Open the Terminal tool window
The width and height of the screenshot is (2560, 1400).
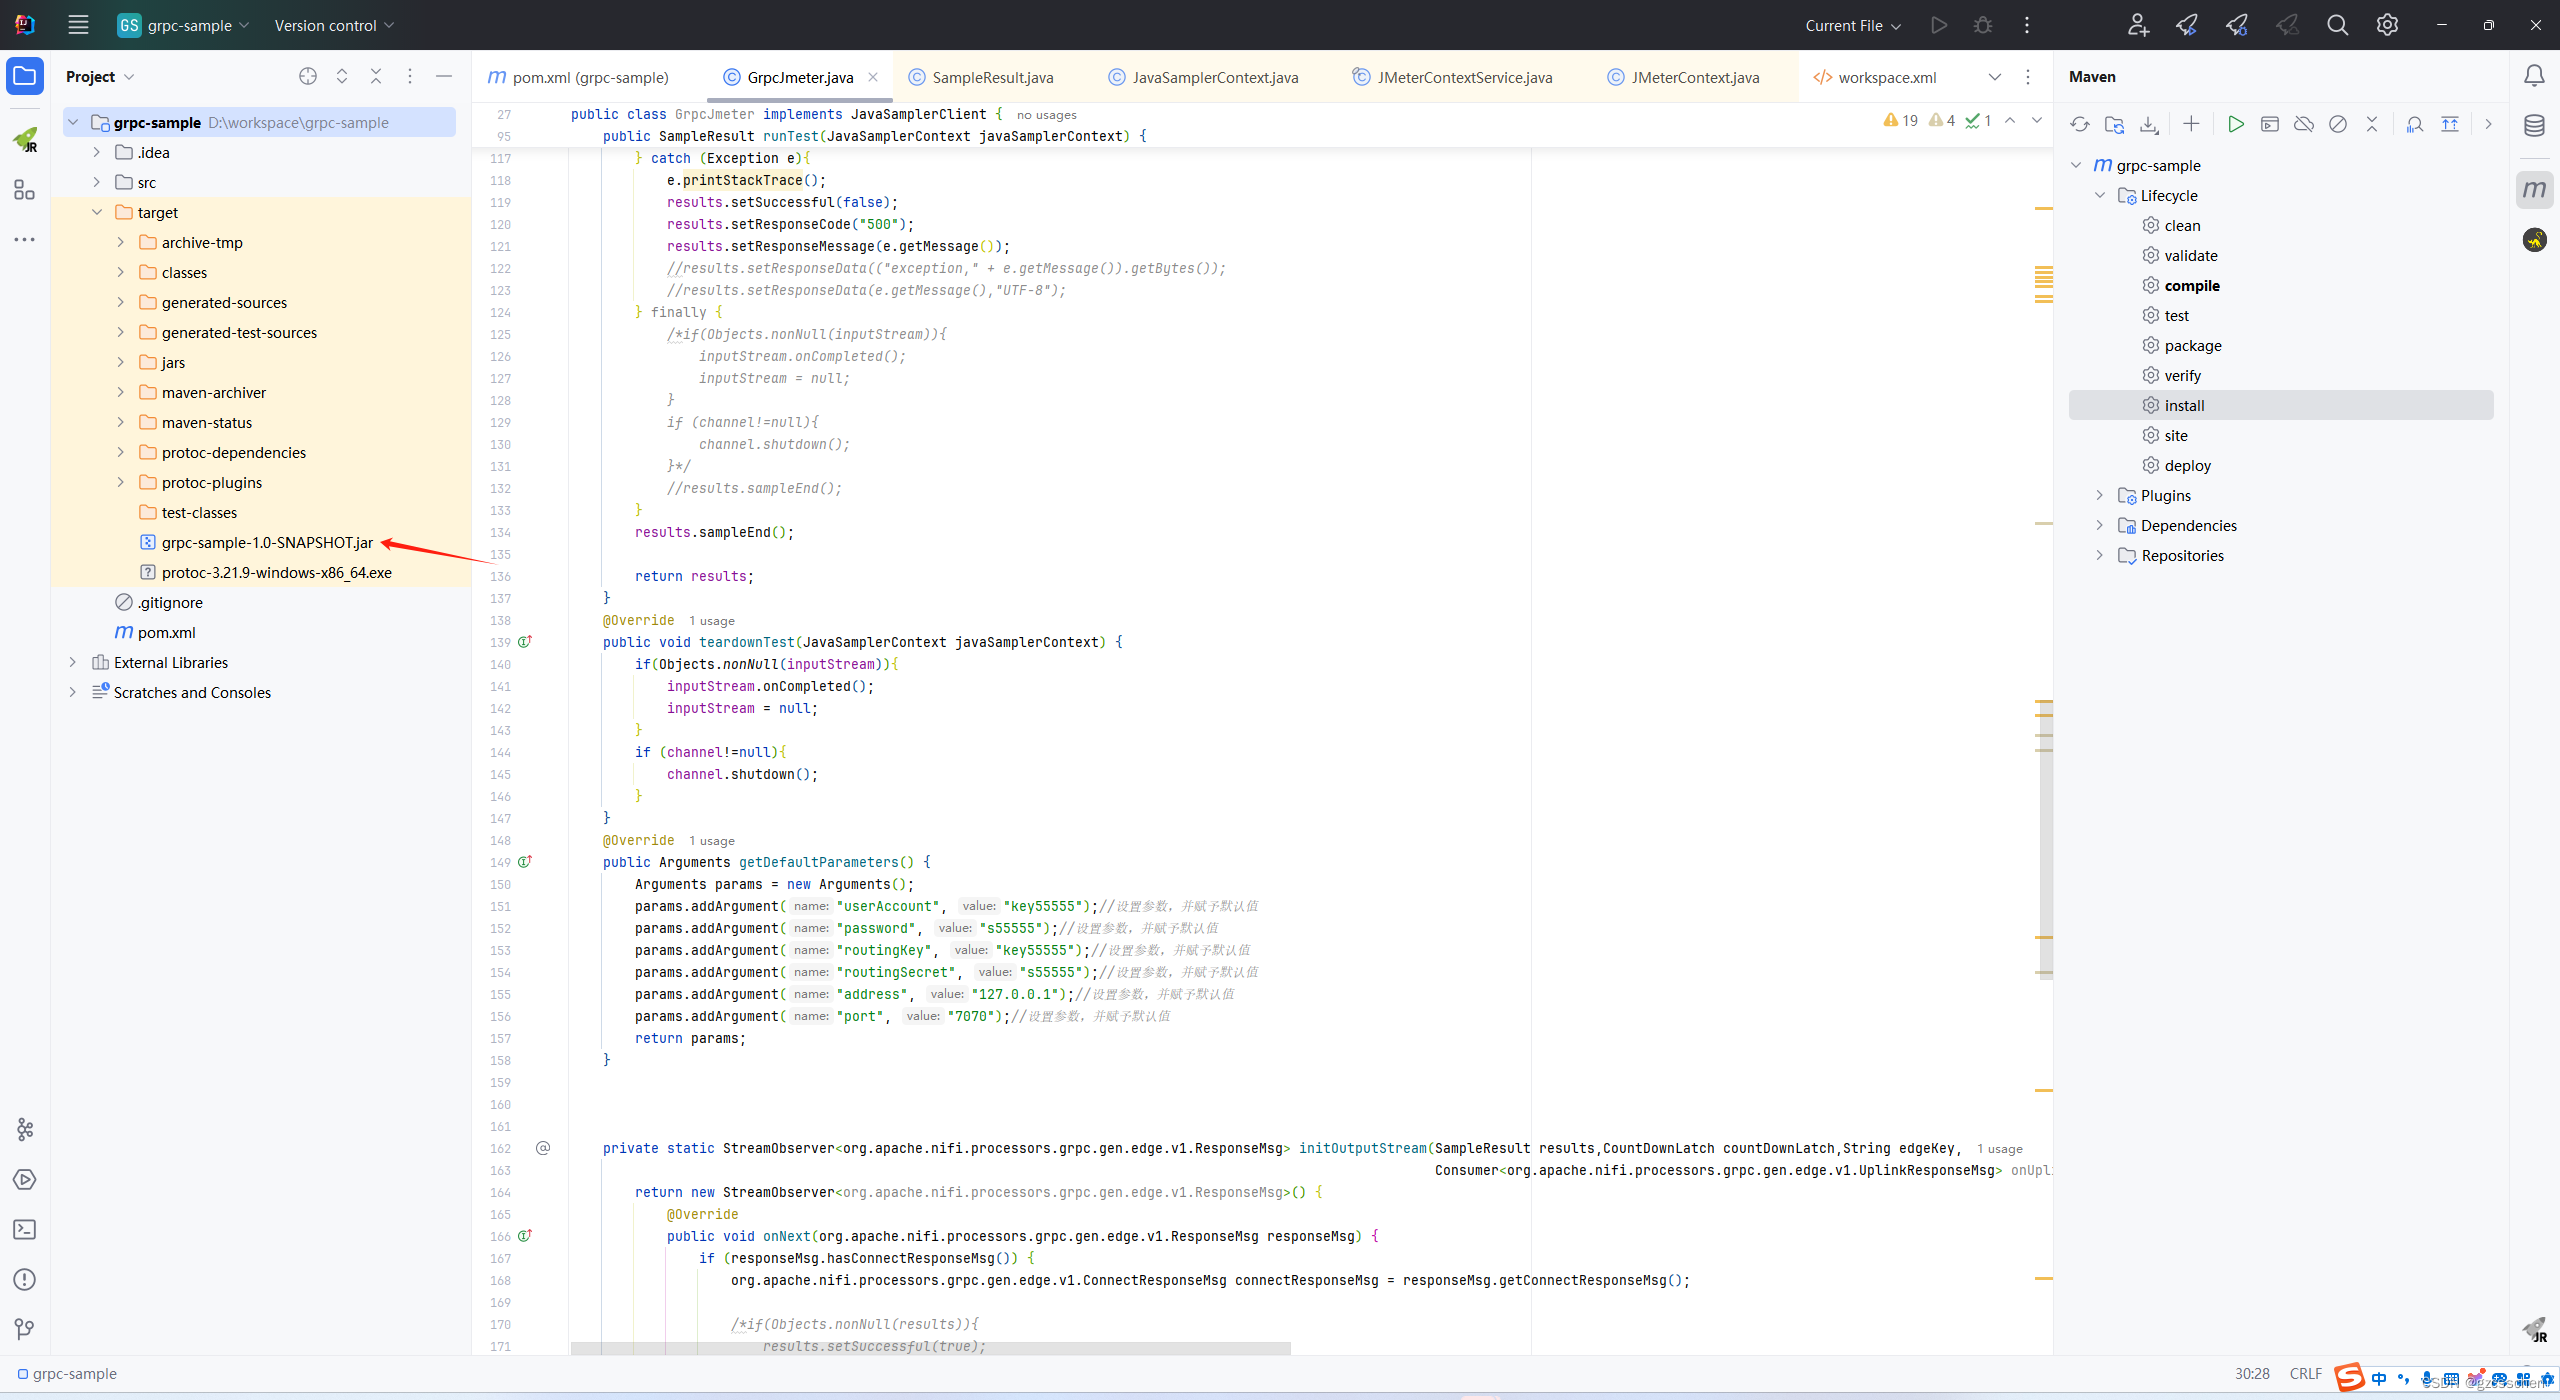(25, 1230)
